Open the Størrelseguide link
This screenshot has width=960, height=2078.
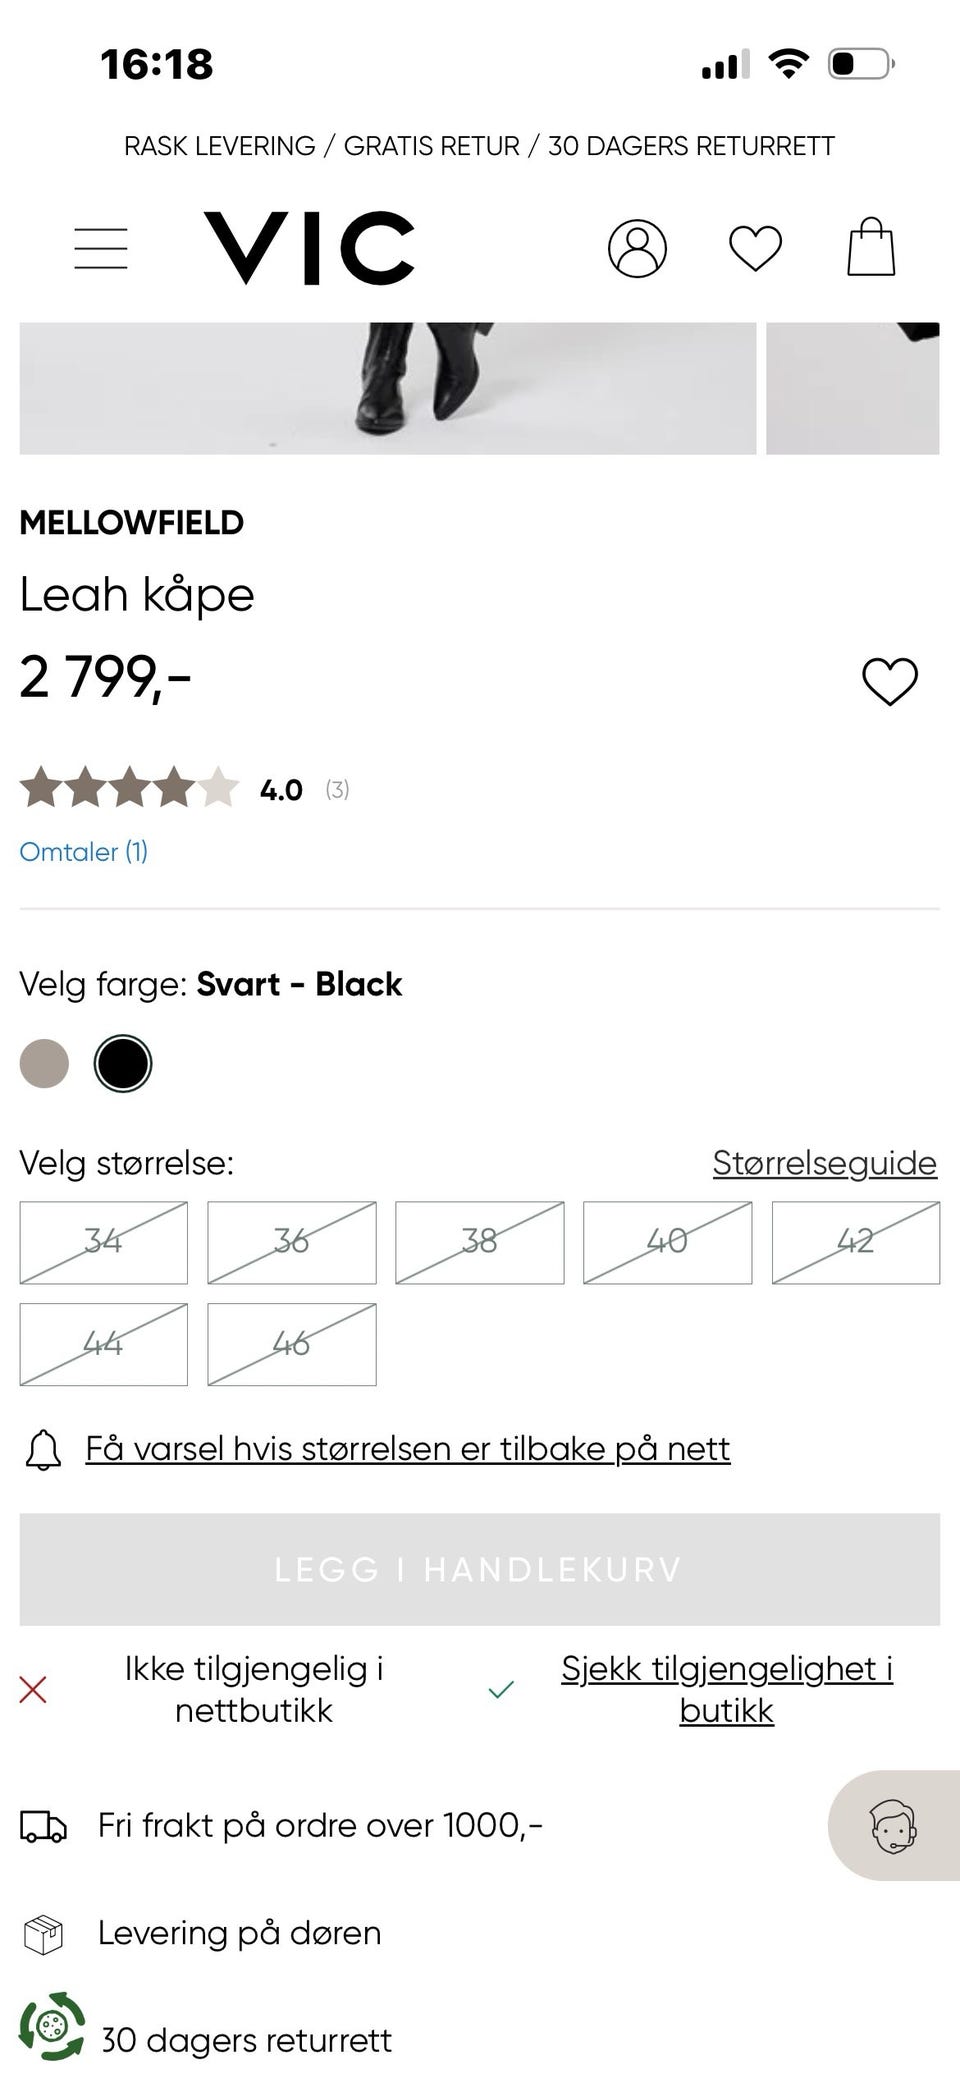pyautogui.click(x=824, y=1163)
